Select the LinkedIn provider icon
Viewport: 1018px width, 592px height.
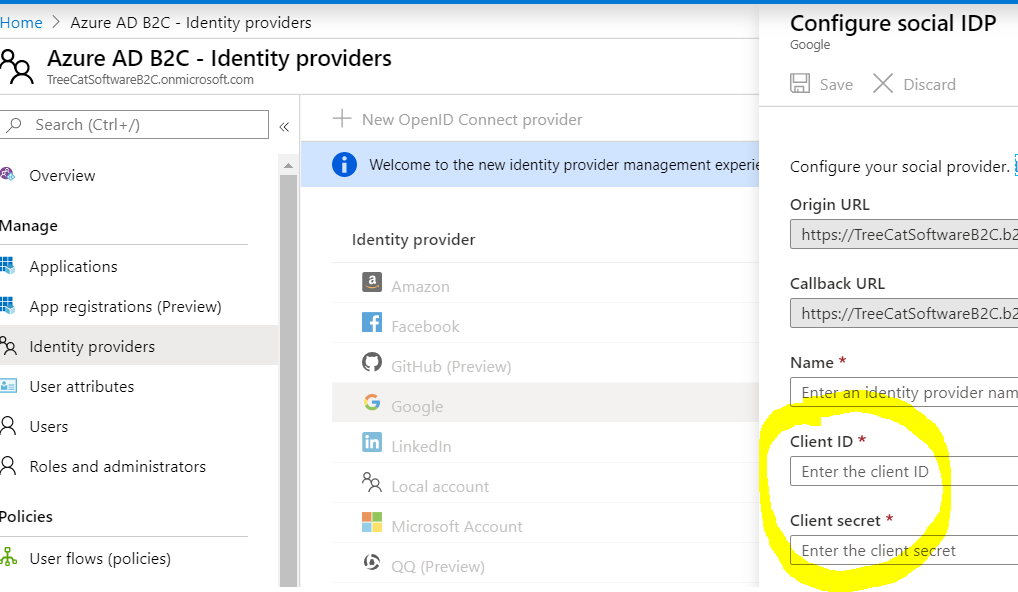click(x=372, y=442)
